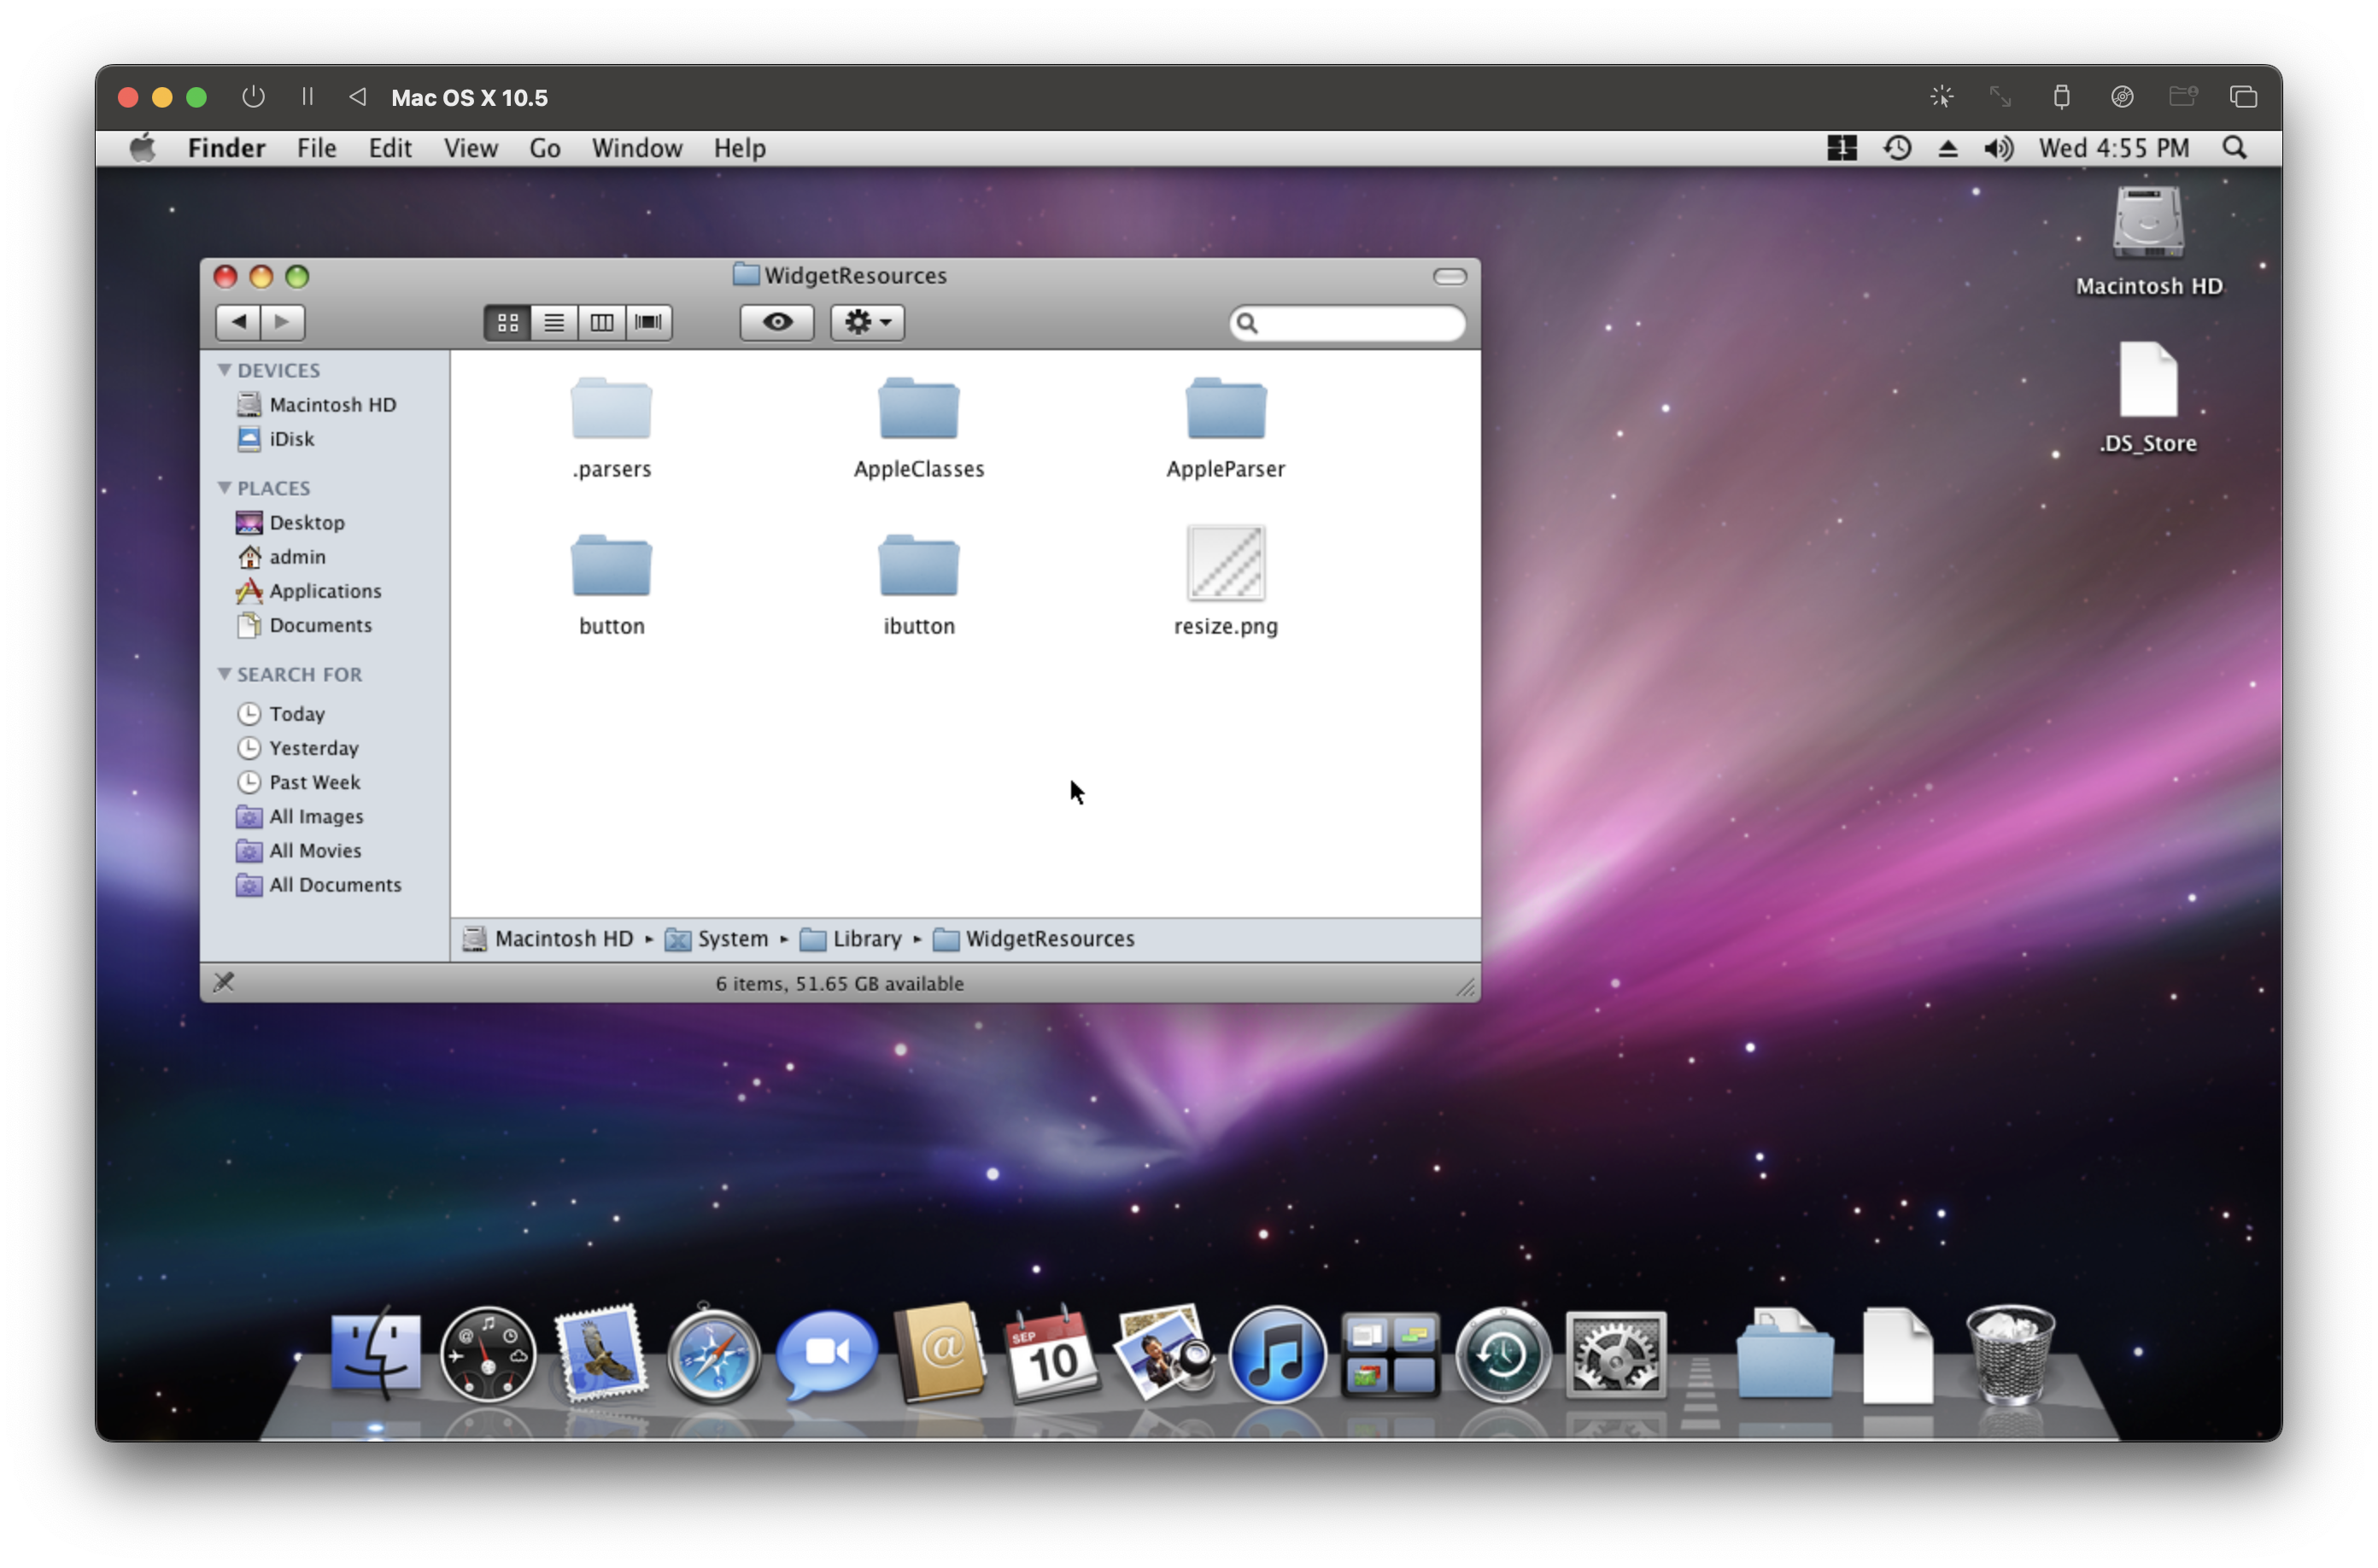Open the Action gear menu
Image resolution: width=2378 pixels, height=1568 pixels.
coord(867,322)
